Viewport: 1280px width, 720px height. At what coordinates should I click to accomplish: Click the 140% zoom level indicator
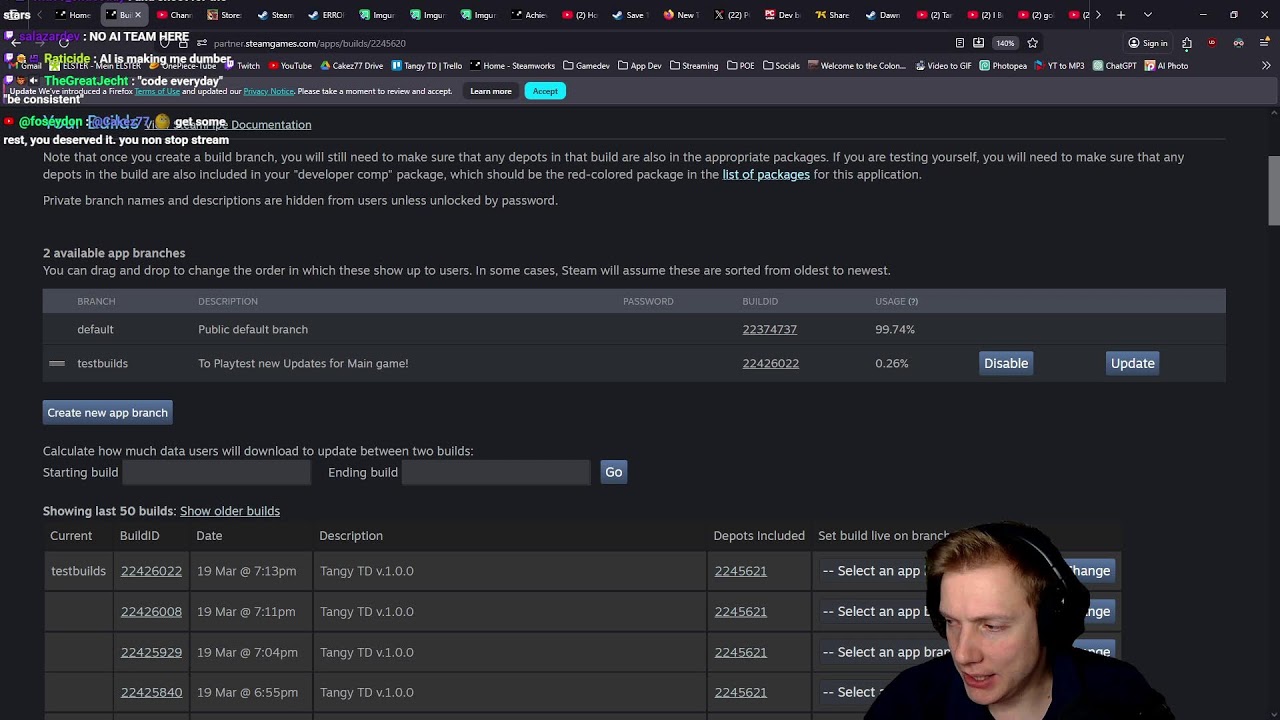(1005, 43)
